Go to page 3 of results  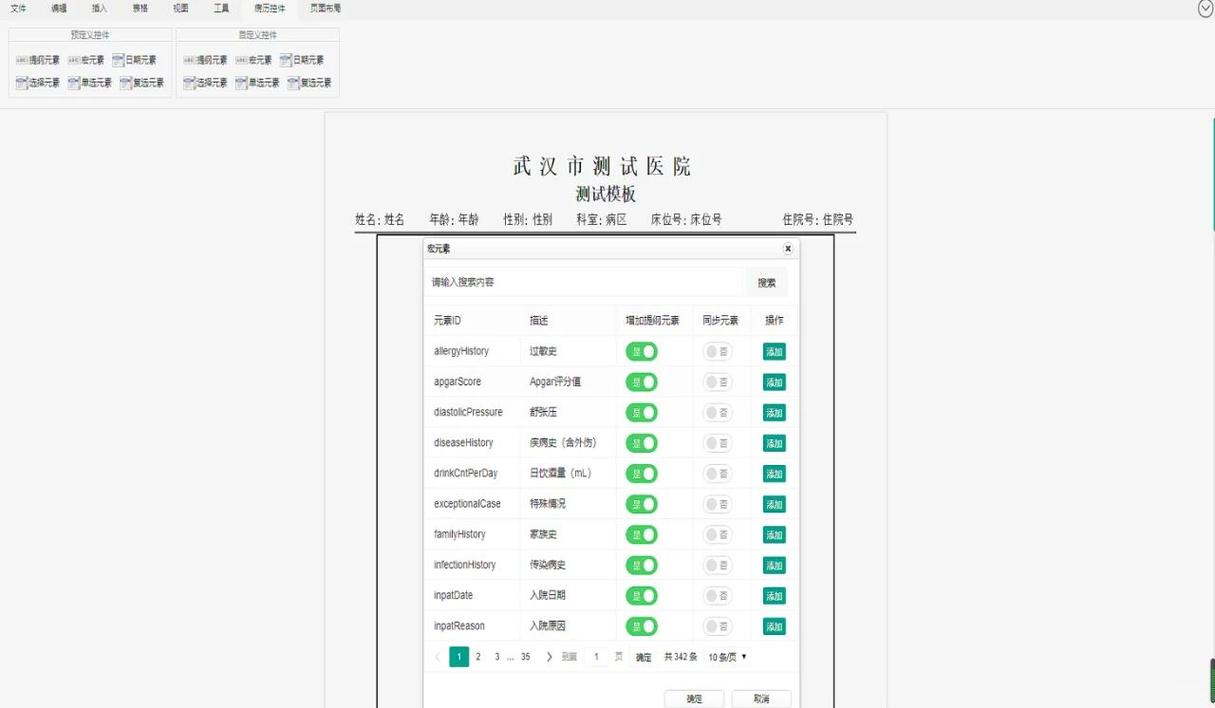497,657
